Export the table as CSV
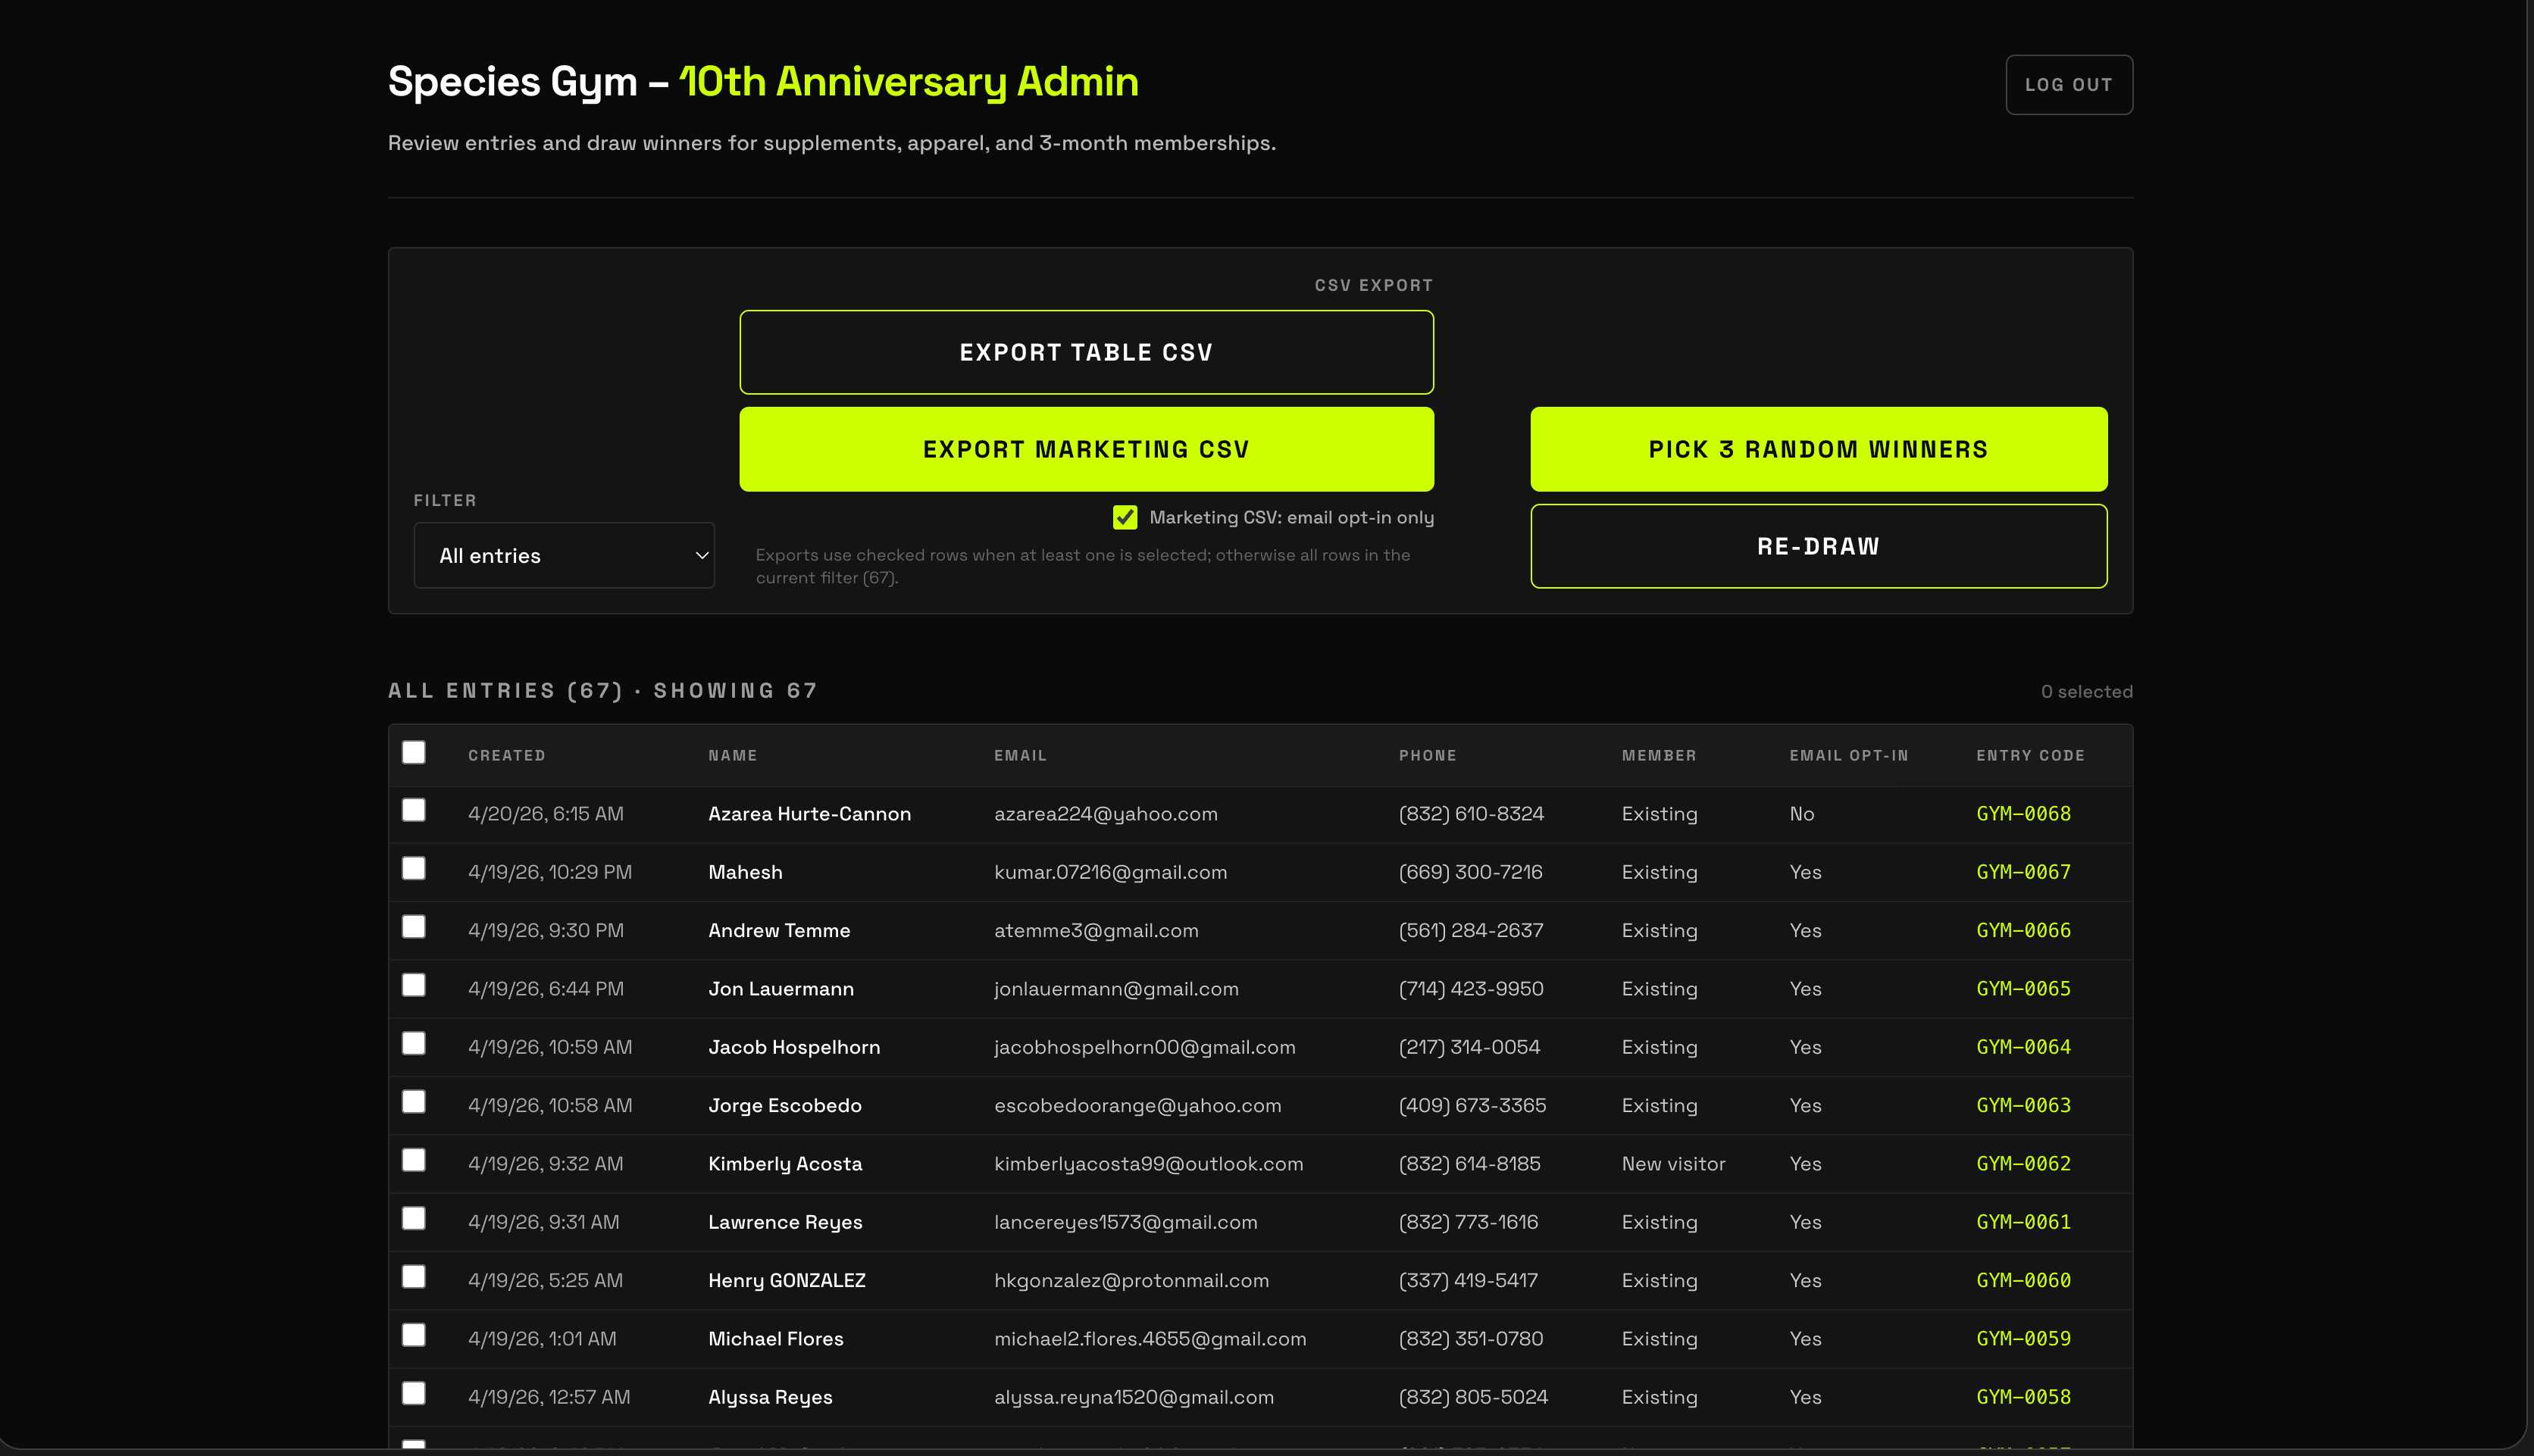This screenshot has width=2534, height=1456. tap(1086, 352)
